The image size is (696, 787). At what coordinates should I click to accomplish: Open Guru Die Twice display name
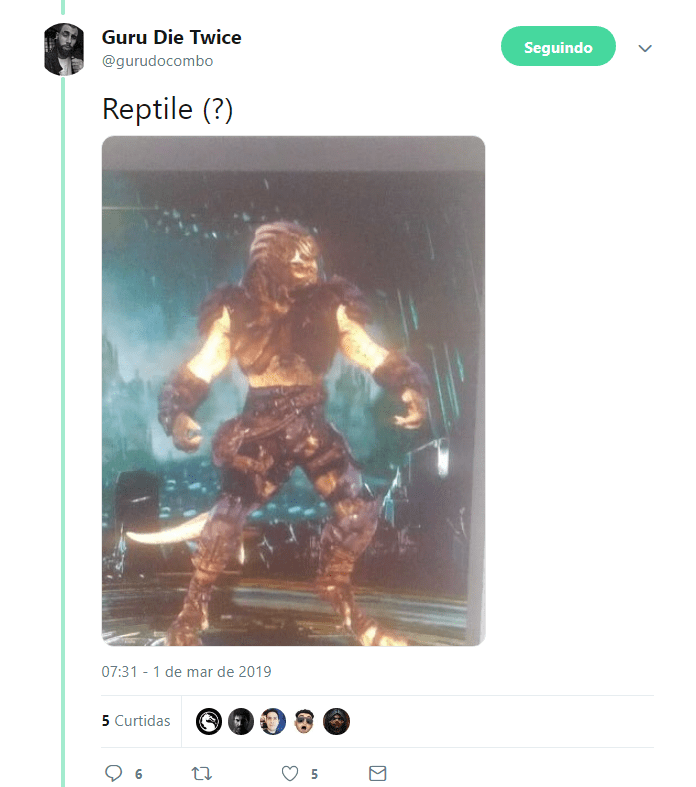point(172,37)
